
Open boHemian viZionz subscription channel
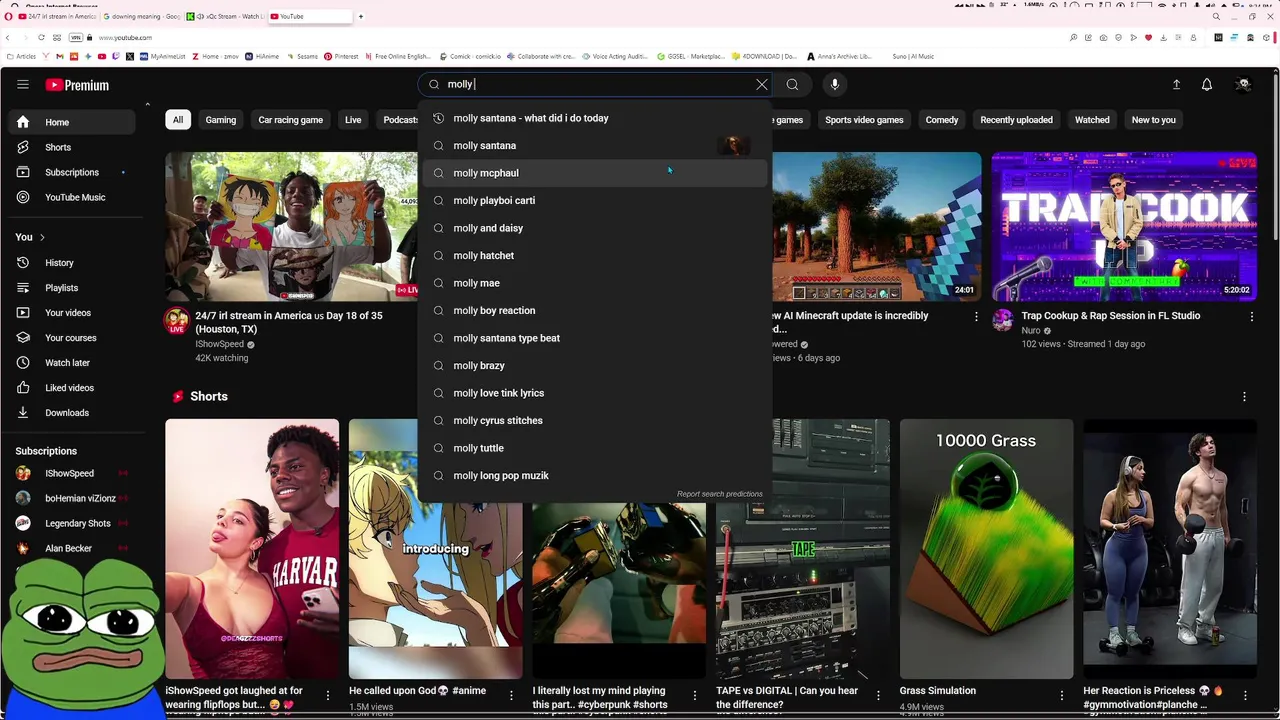[70, 498]
